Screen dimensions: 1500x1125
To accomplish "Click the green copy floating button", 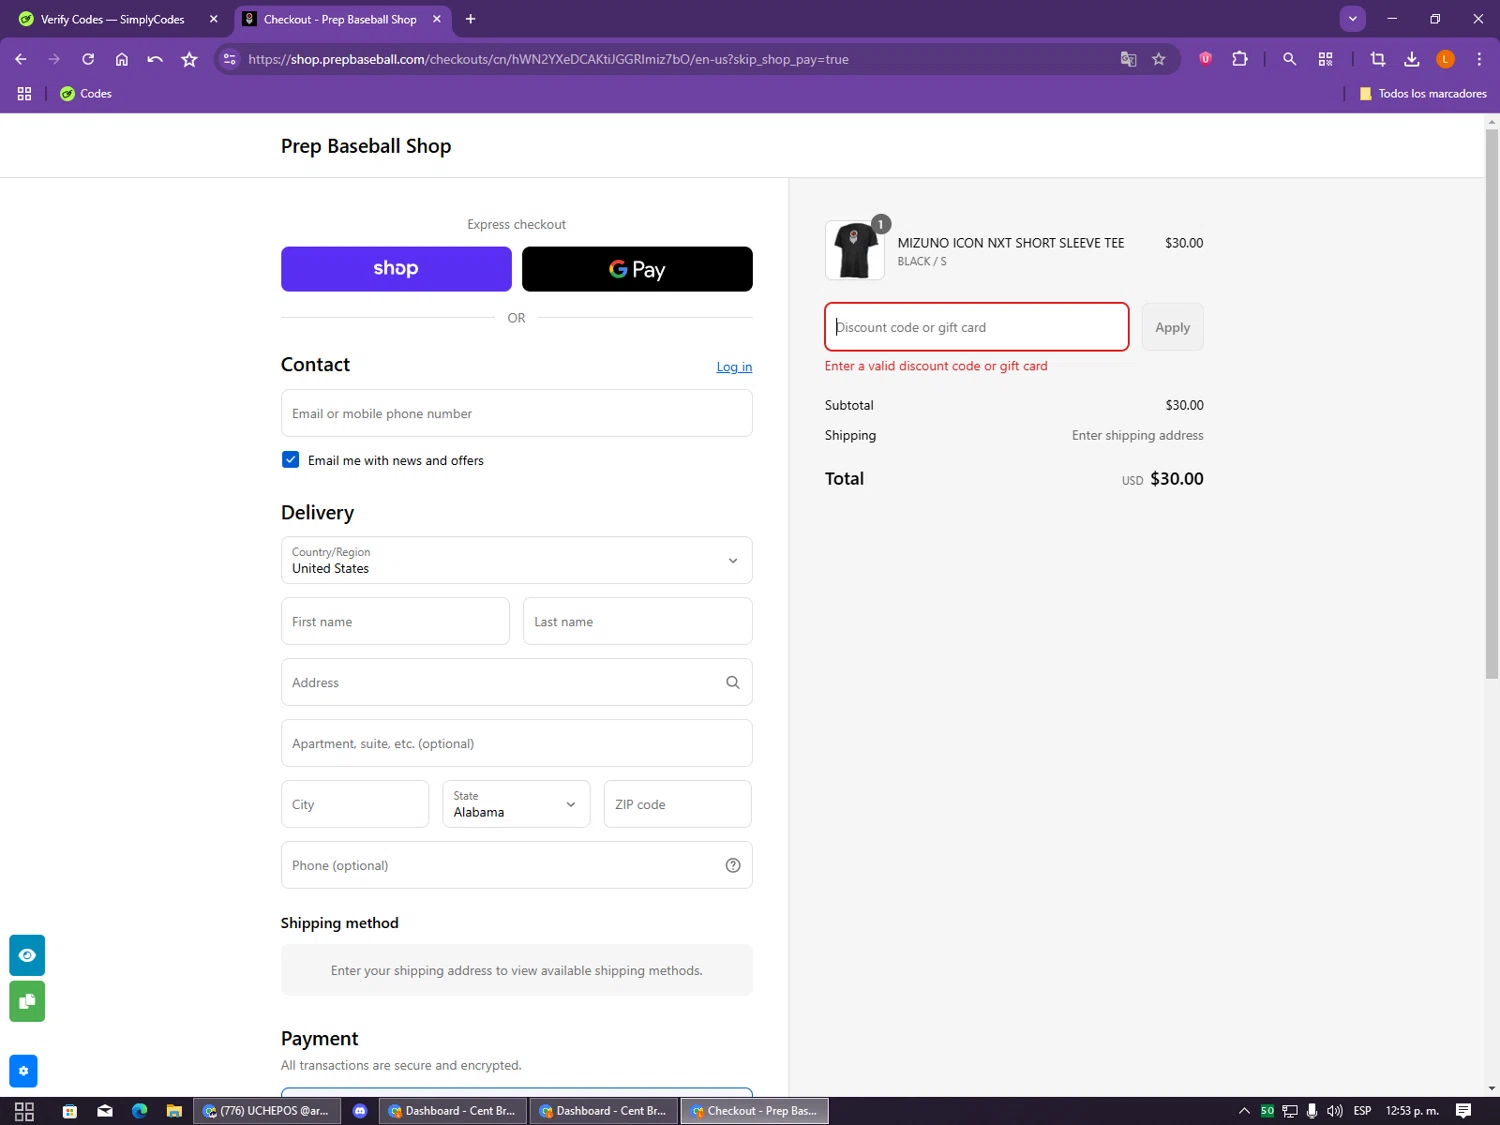I will (27, 1001).
